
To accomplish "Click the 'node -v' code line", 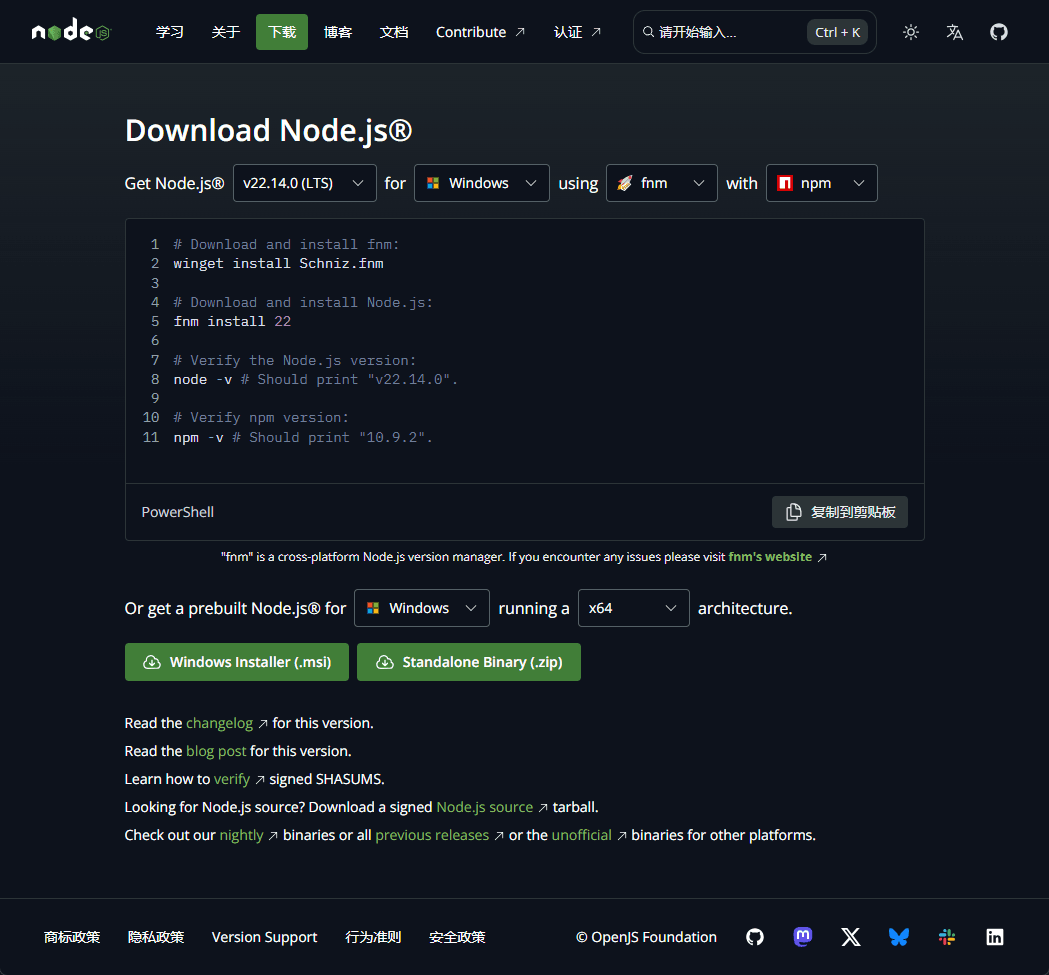I will coord(315,379).
